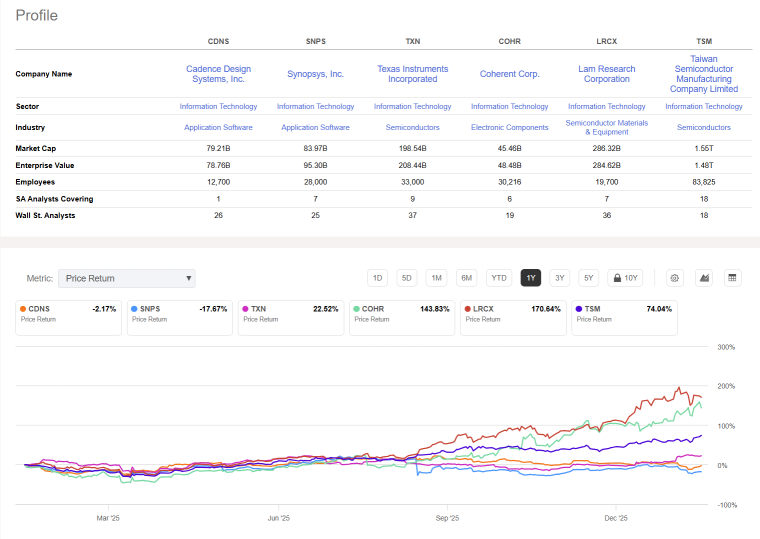Click CDNS Application Software industry link
Screen dimensions: 760x539
(219, 127)
